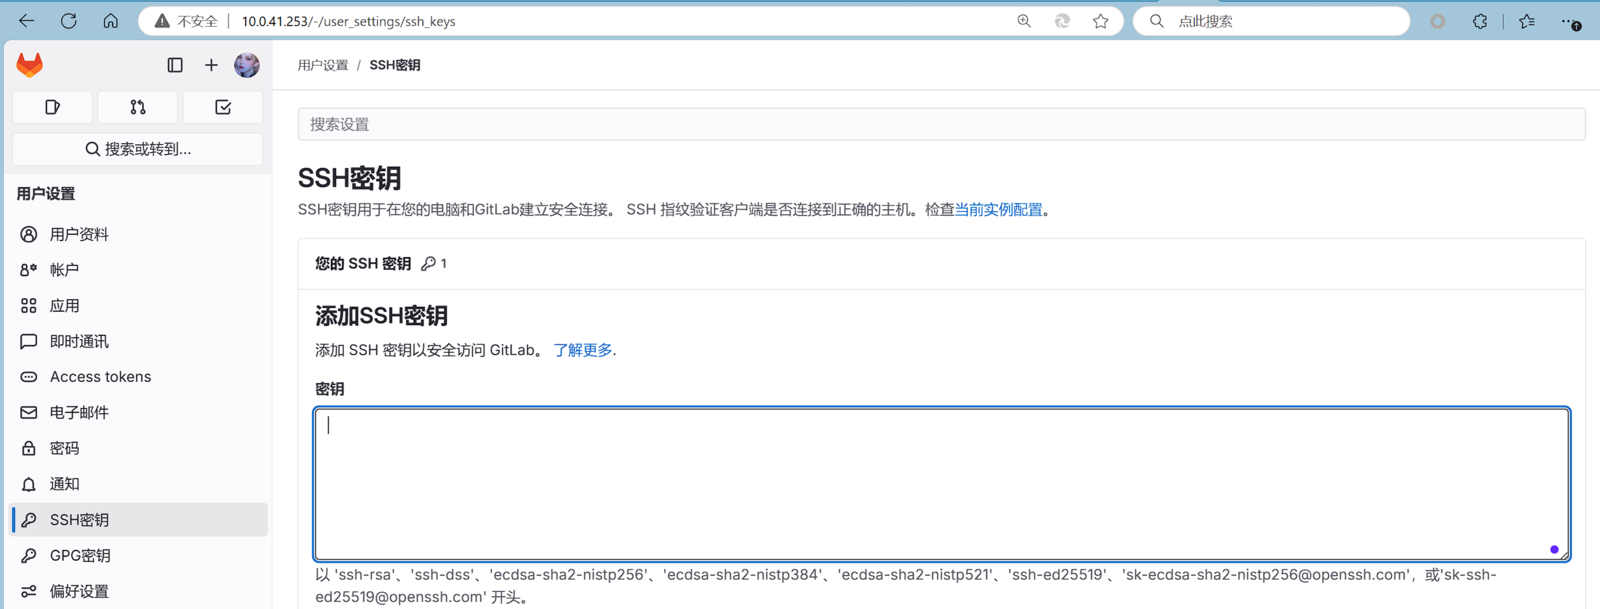The height and width of the screenshot is (609, 1600).
Task: Open 应用 in sidebar
Action: pos(138,306)
